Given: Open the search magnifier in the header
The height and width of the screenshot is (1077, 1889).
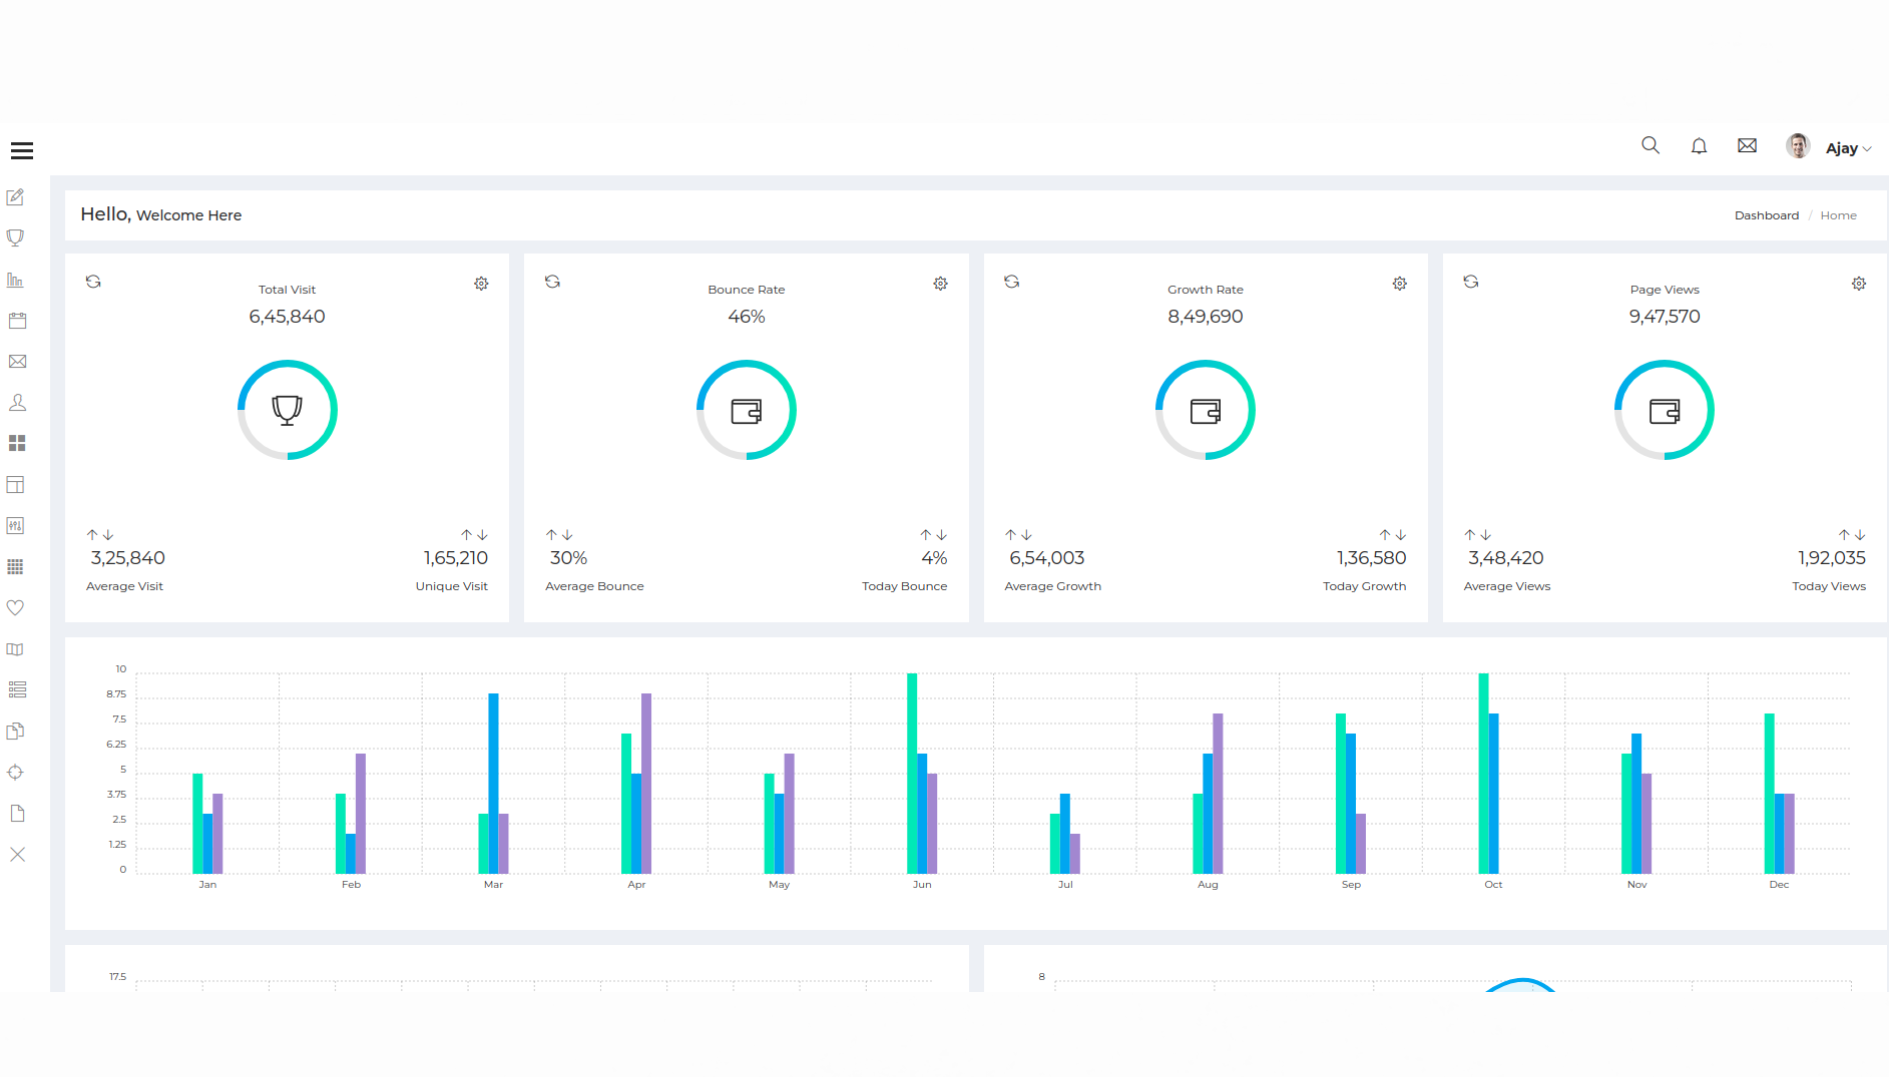Looking at the screenshot, I should (x=1650, y=146).
